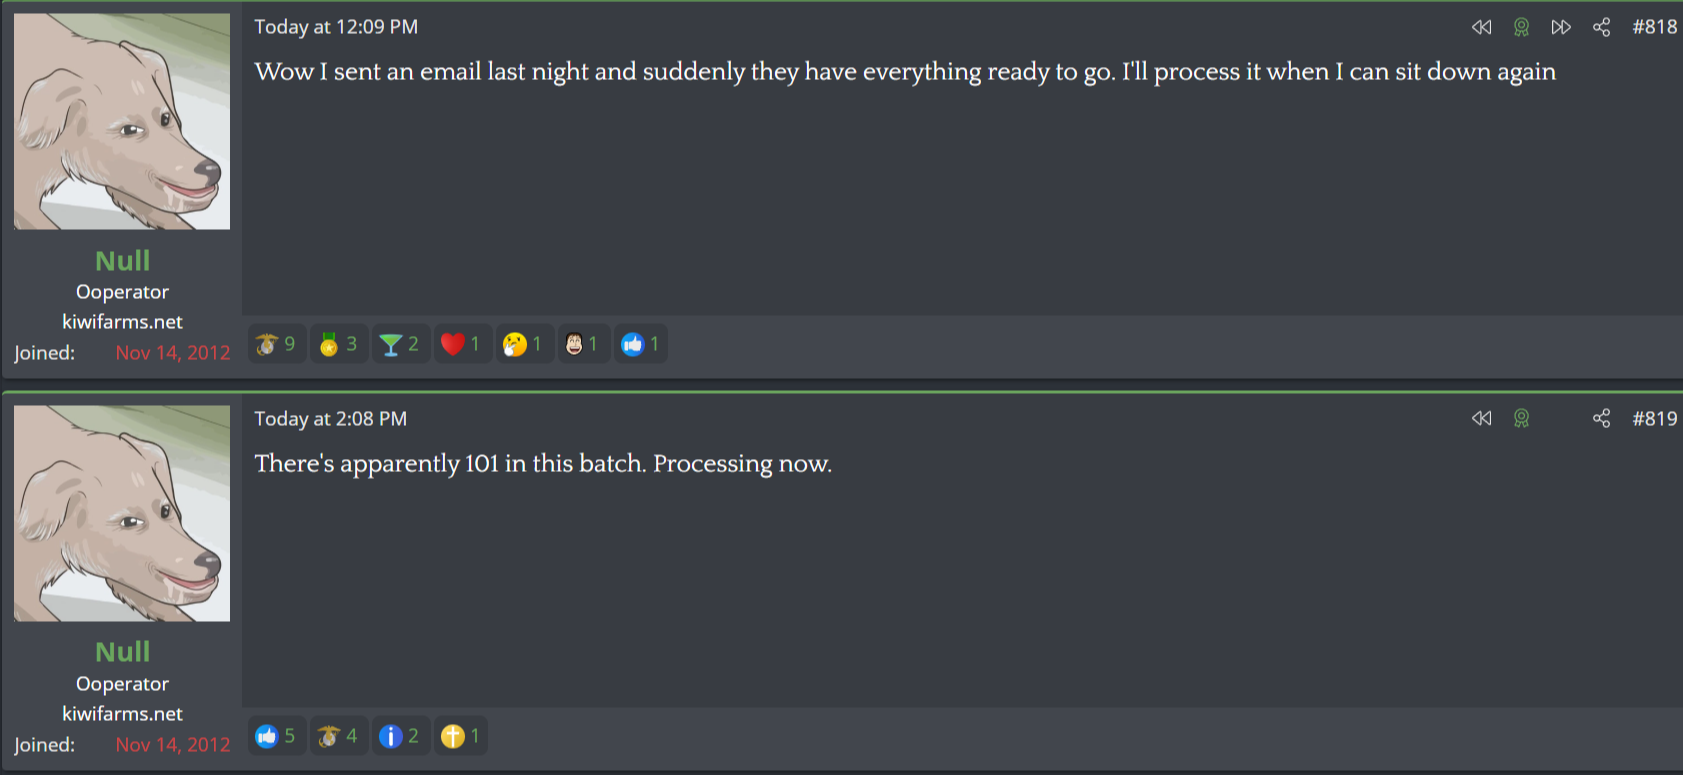Click the blue info reaction with count 2
Screen dimensions: 1683x775
400,736
